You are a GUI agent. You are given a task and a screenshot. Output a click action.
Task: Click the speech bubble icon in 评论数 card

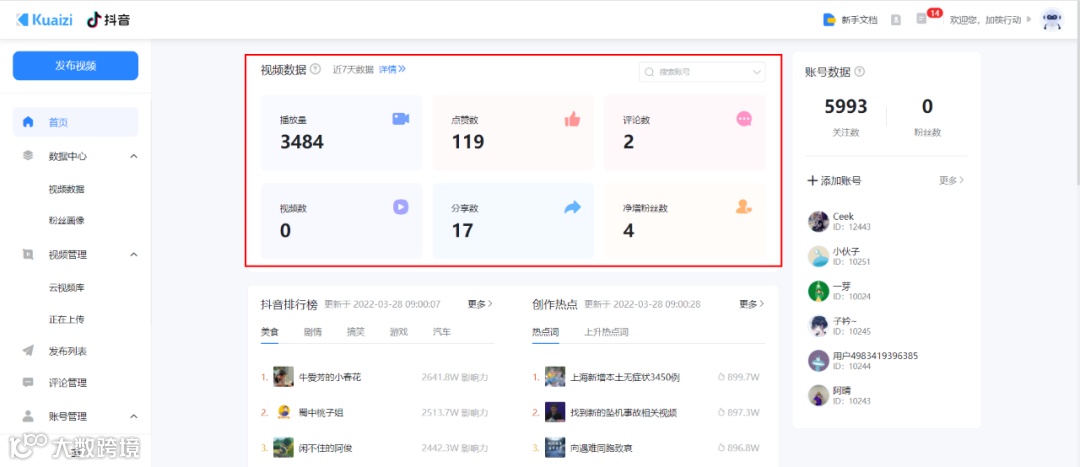click(x=744, y=118)
